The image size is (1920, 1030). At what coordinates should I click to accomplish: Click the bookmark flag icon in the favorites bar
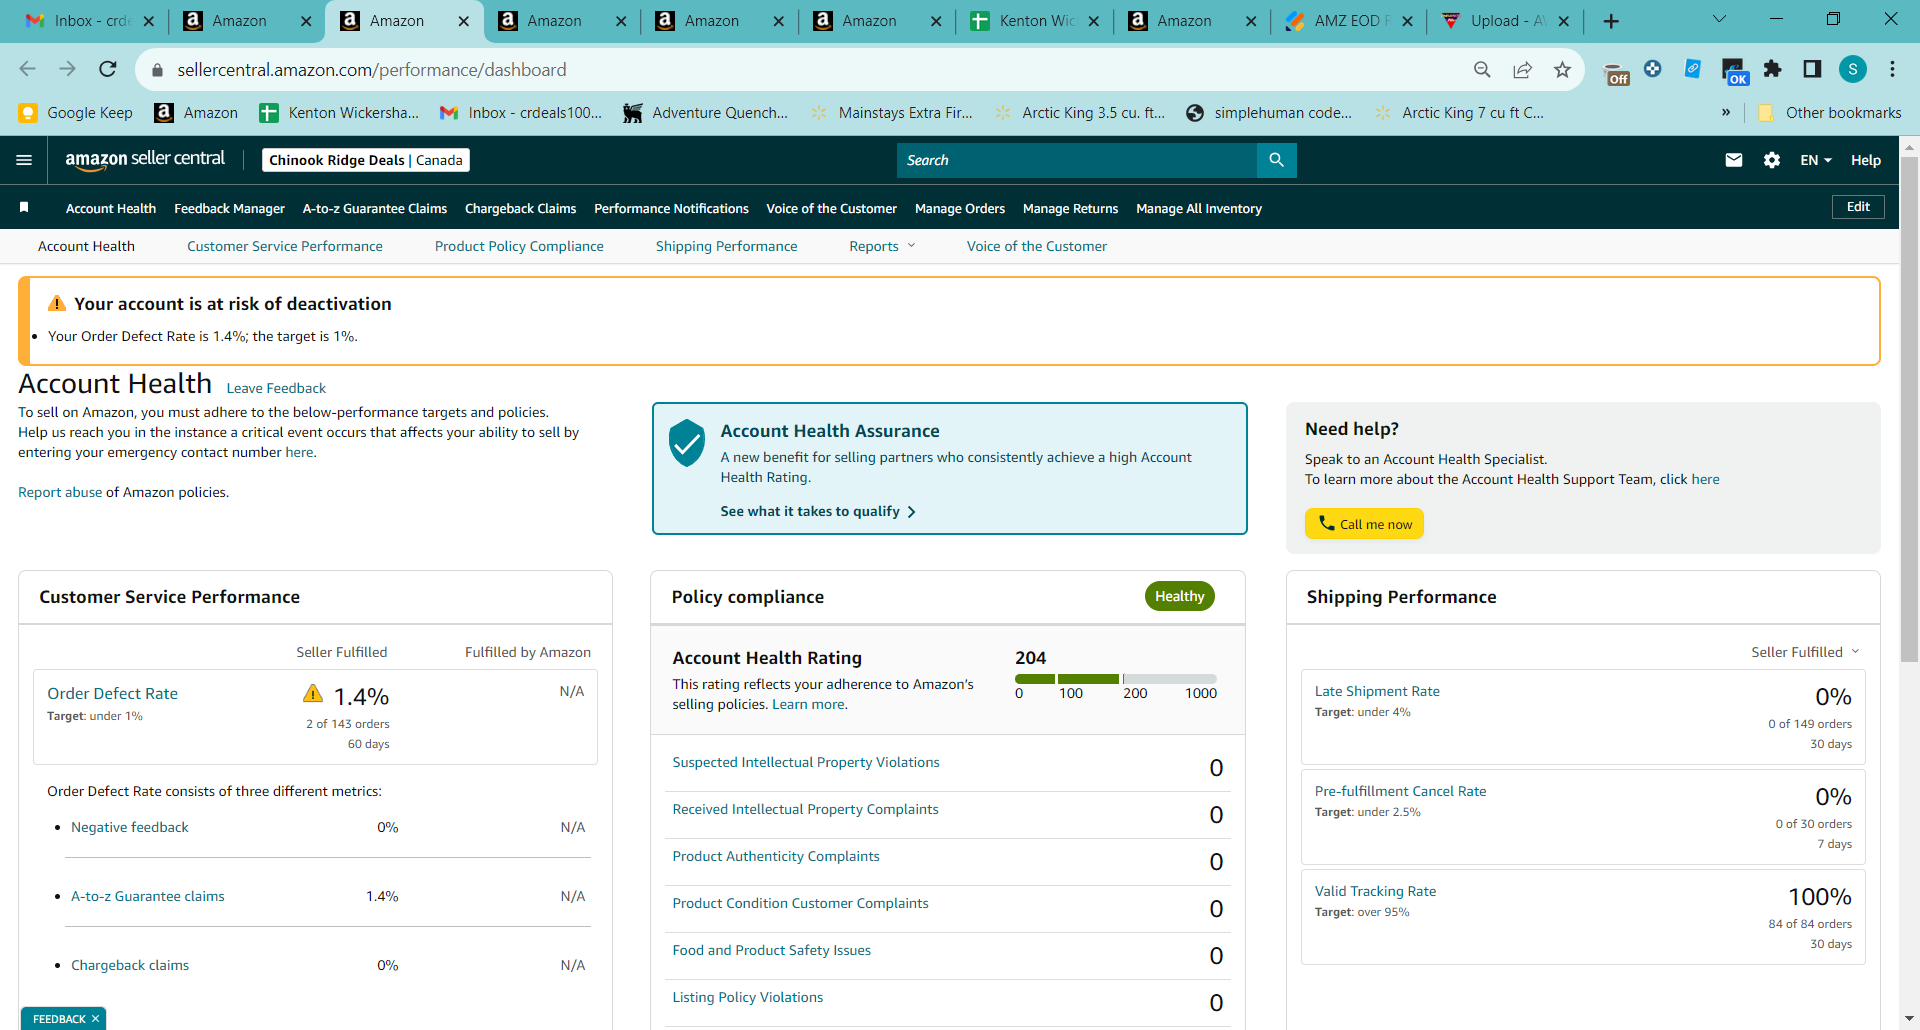tap(24, 207)
